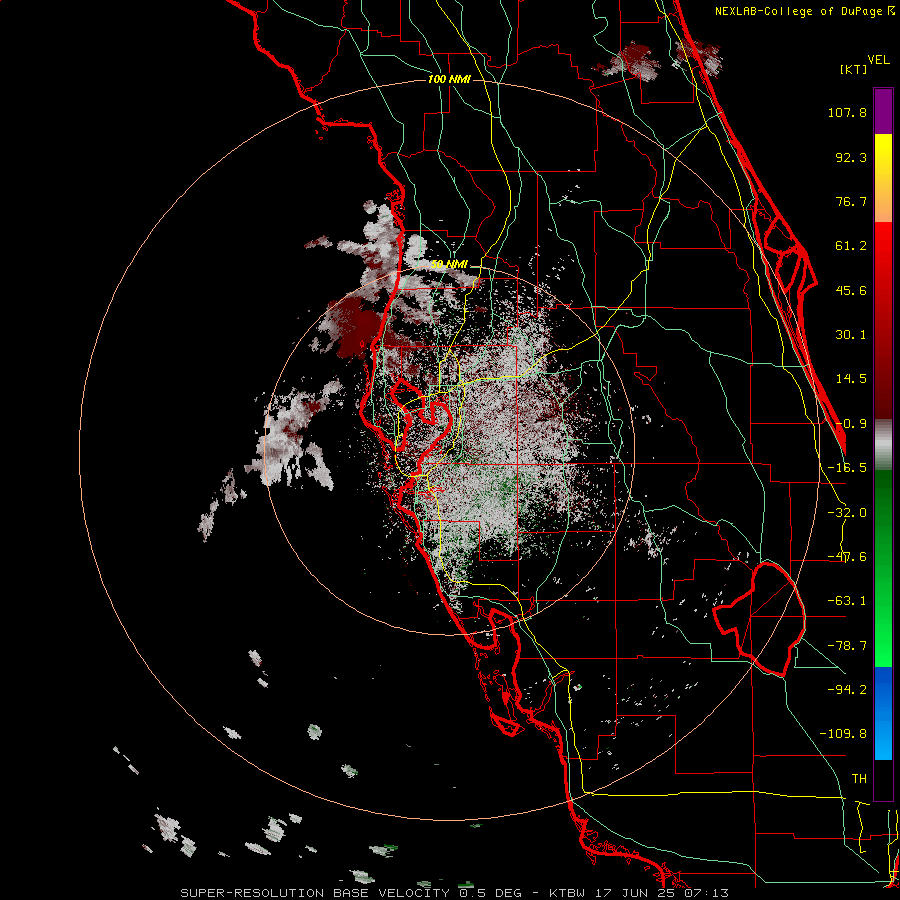Click the -78.7 value on velocity scale
Viewport: 900px width, 900px height.
tap(847, 646)
